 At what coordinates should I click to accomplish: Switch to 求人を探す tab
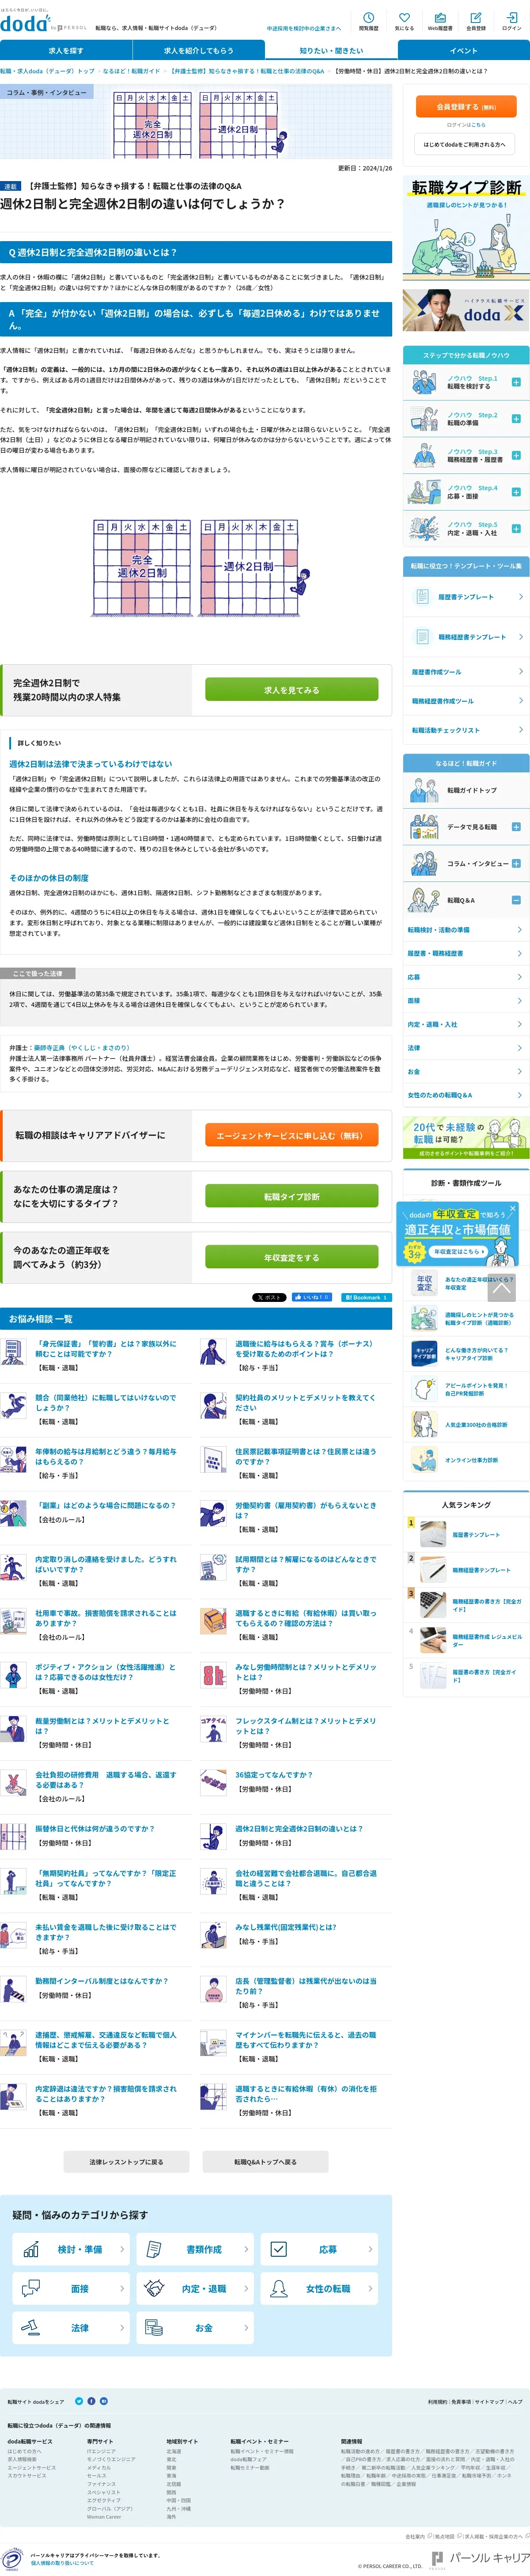tap(66, 50)
